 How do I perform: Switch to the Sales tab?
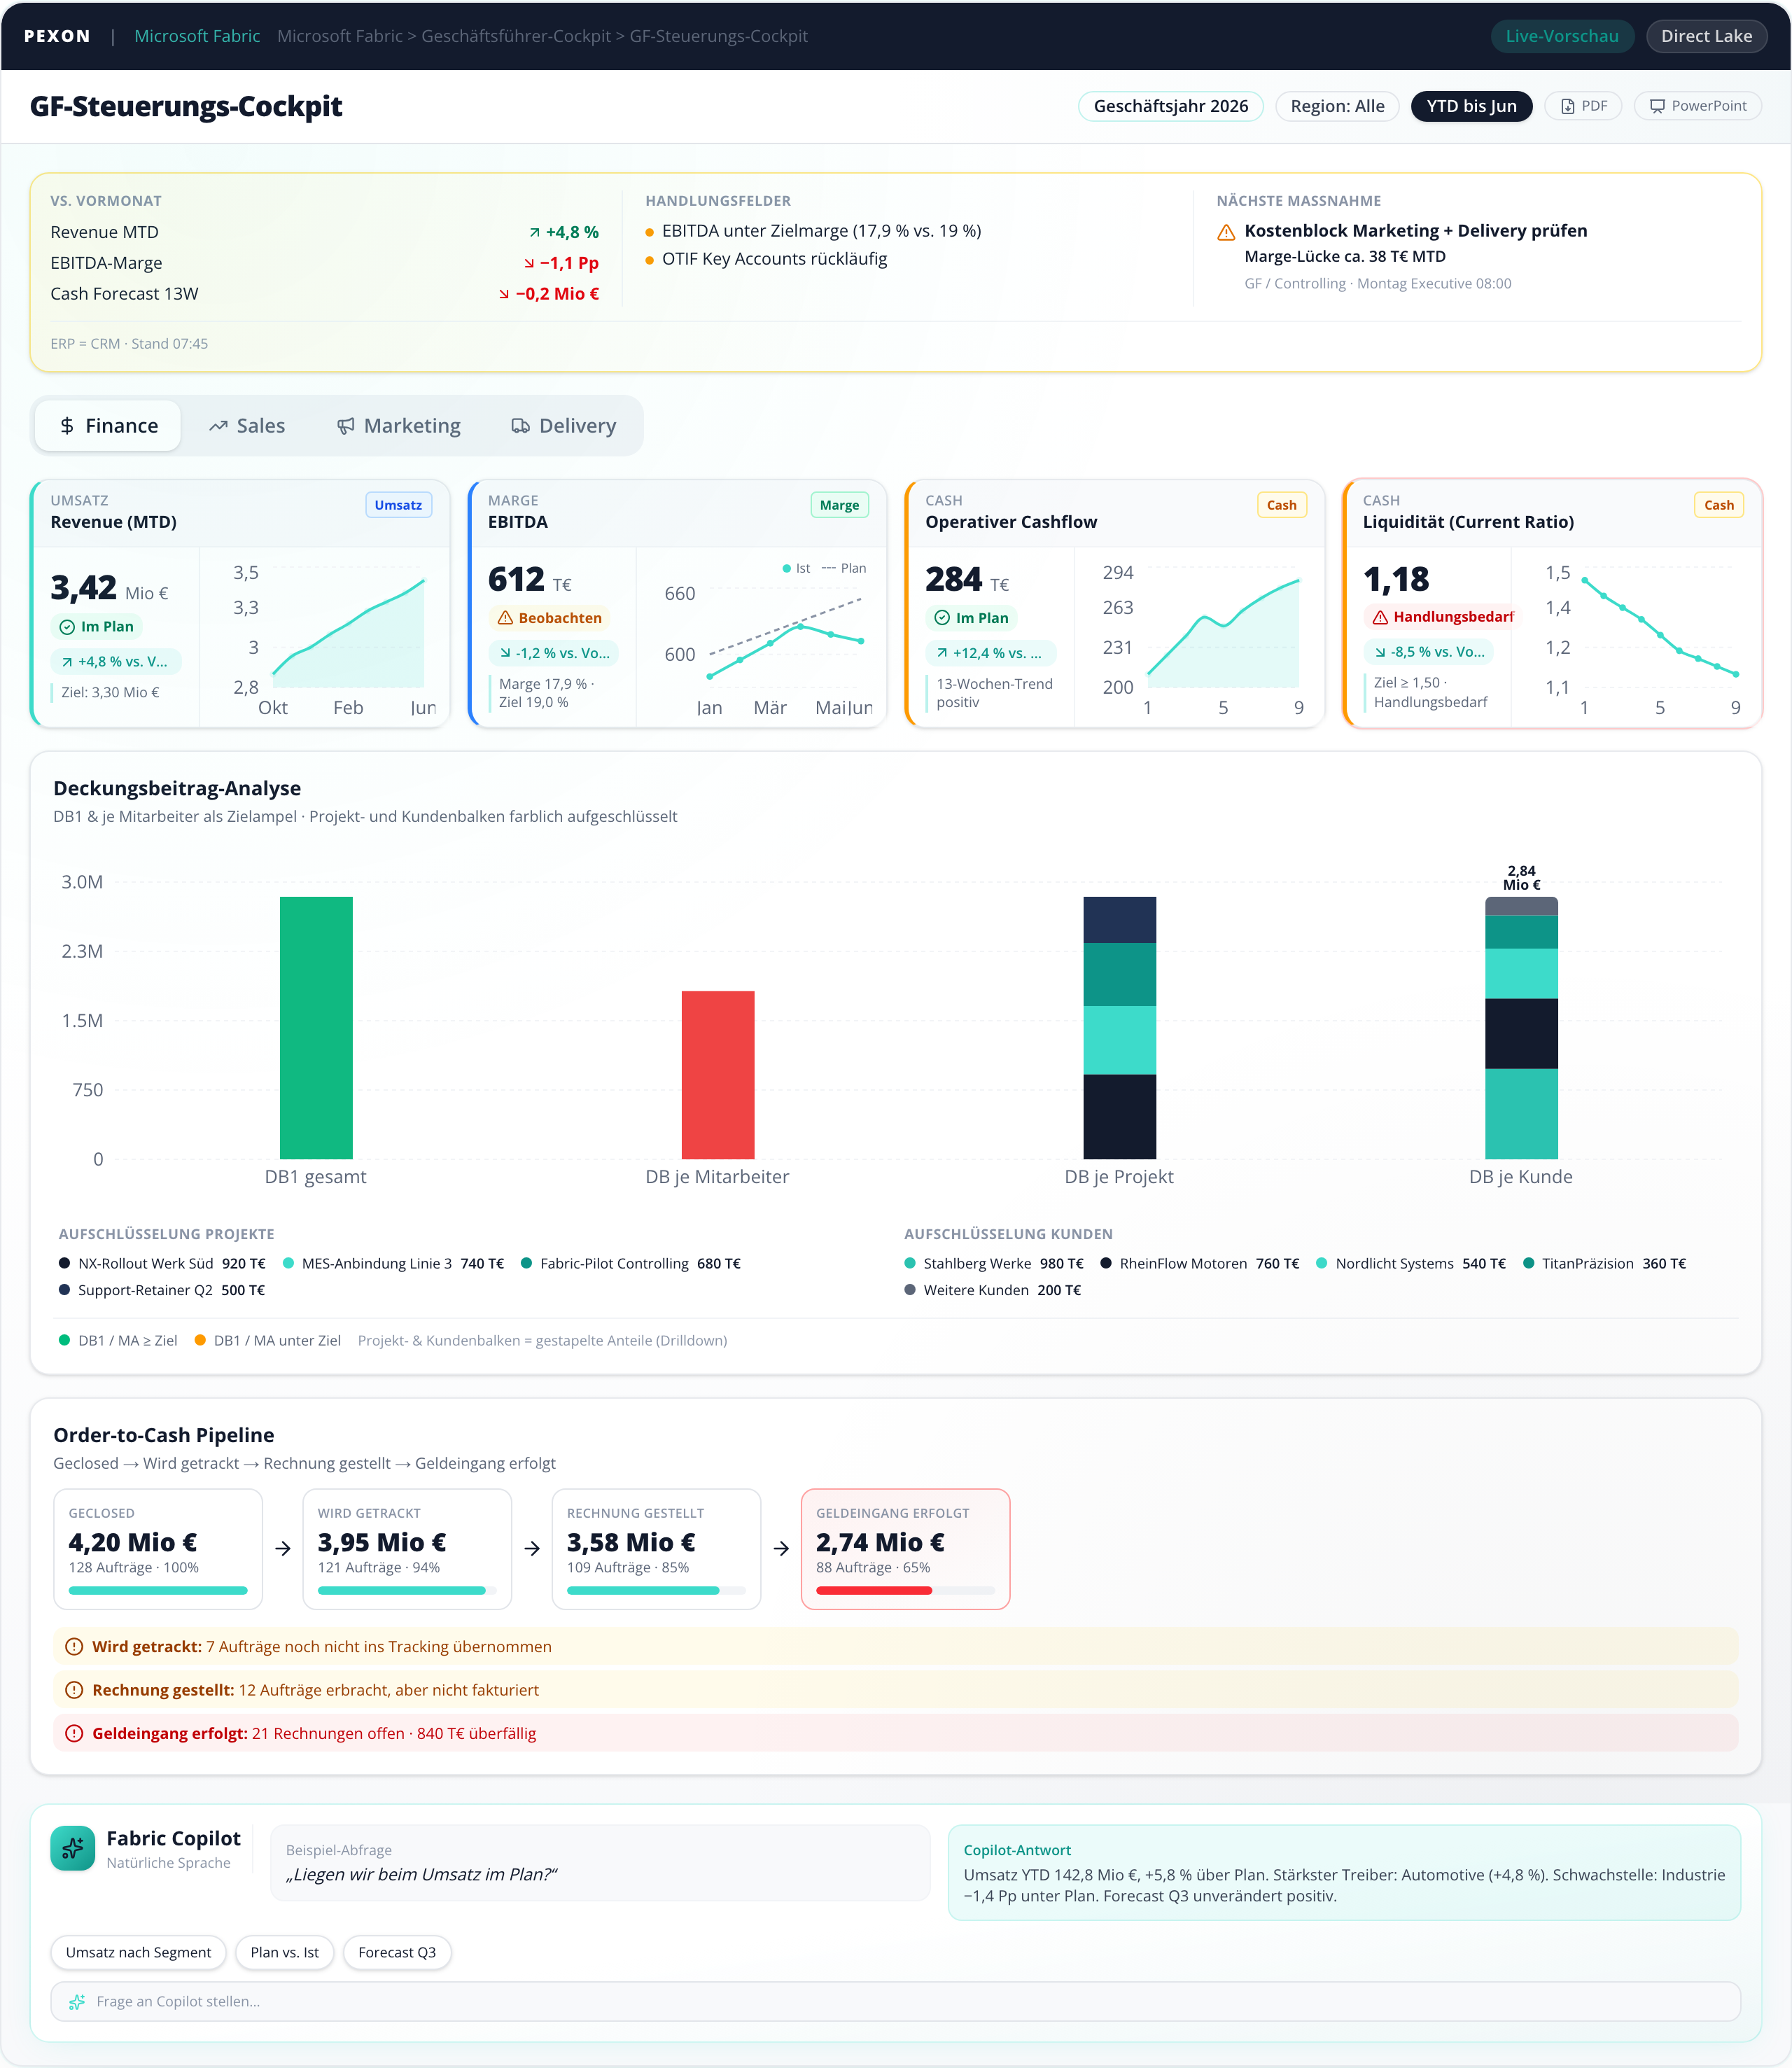(246, 426)
